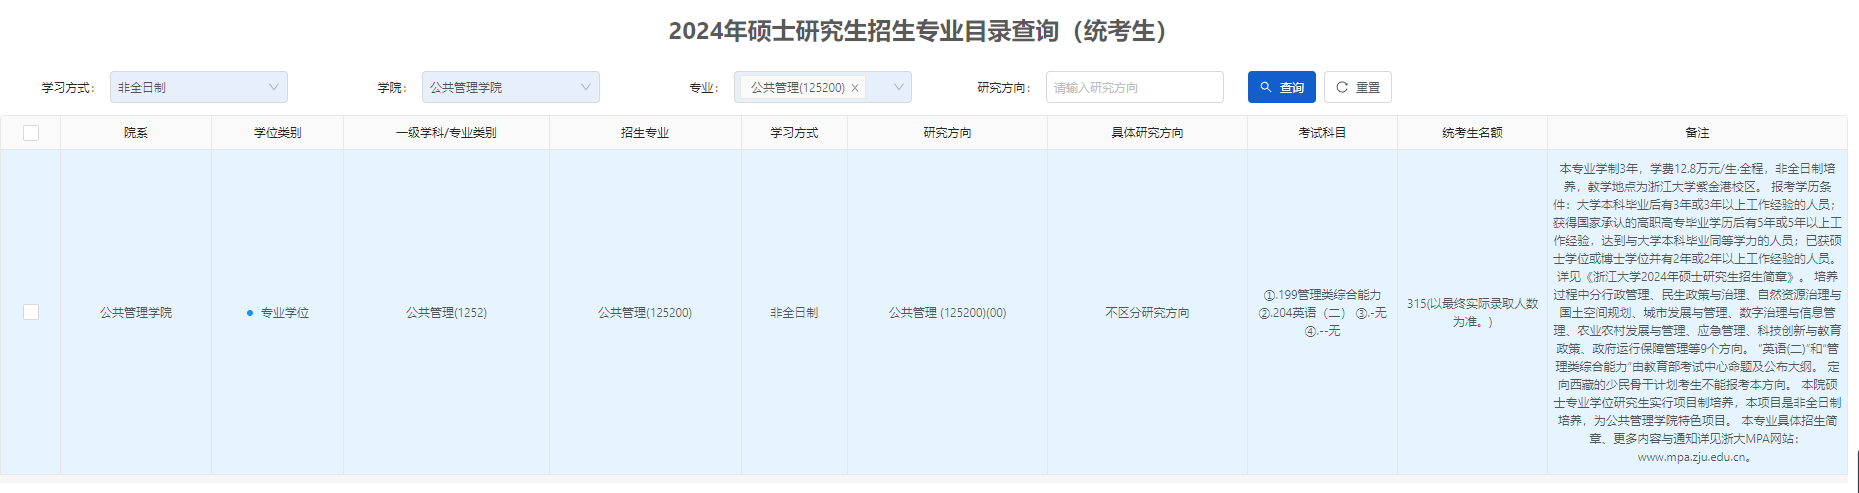Select the 备注 column header
The width and height of the screenshot is (1859, 493).
click(1697, 133)
